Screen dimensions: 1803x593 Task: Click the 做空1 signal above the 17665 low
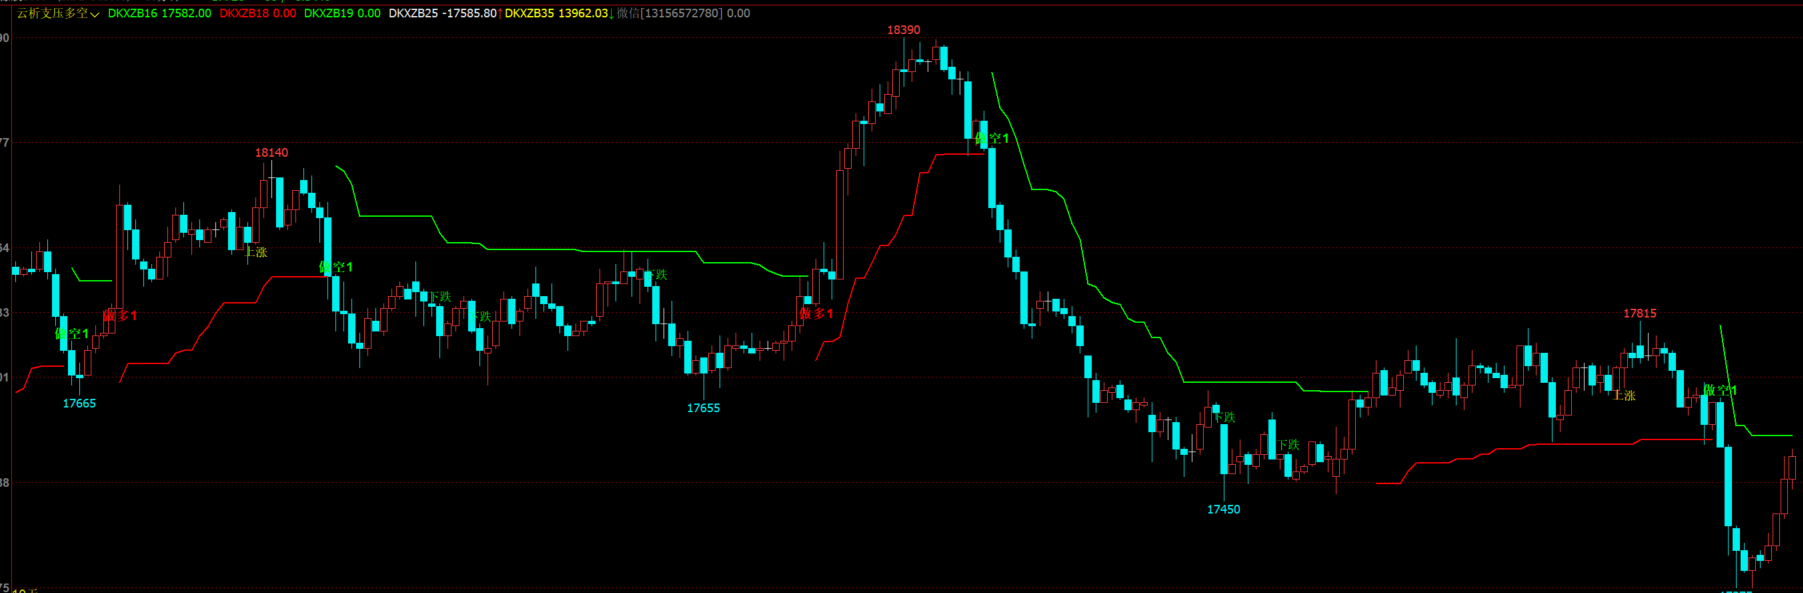tap(72, 334)
